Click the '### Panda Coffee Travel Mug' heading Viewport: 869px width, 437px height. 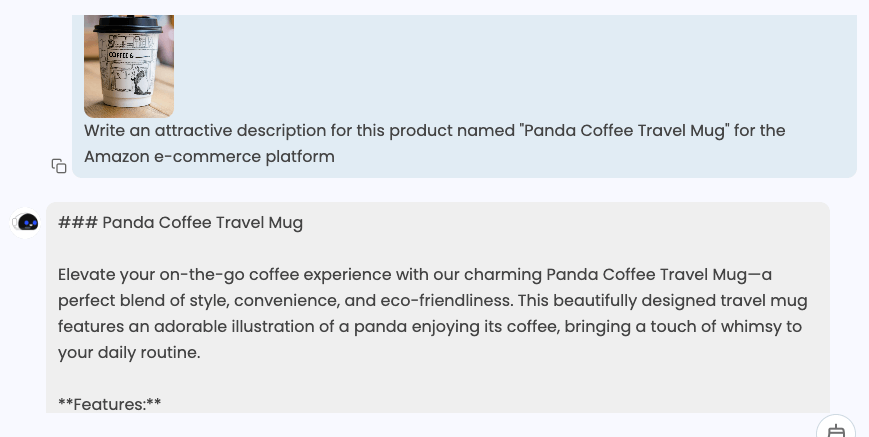[x=180, y=222]
